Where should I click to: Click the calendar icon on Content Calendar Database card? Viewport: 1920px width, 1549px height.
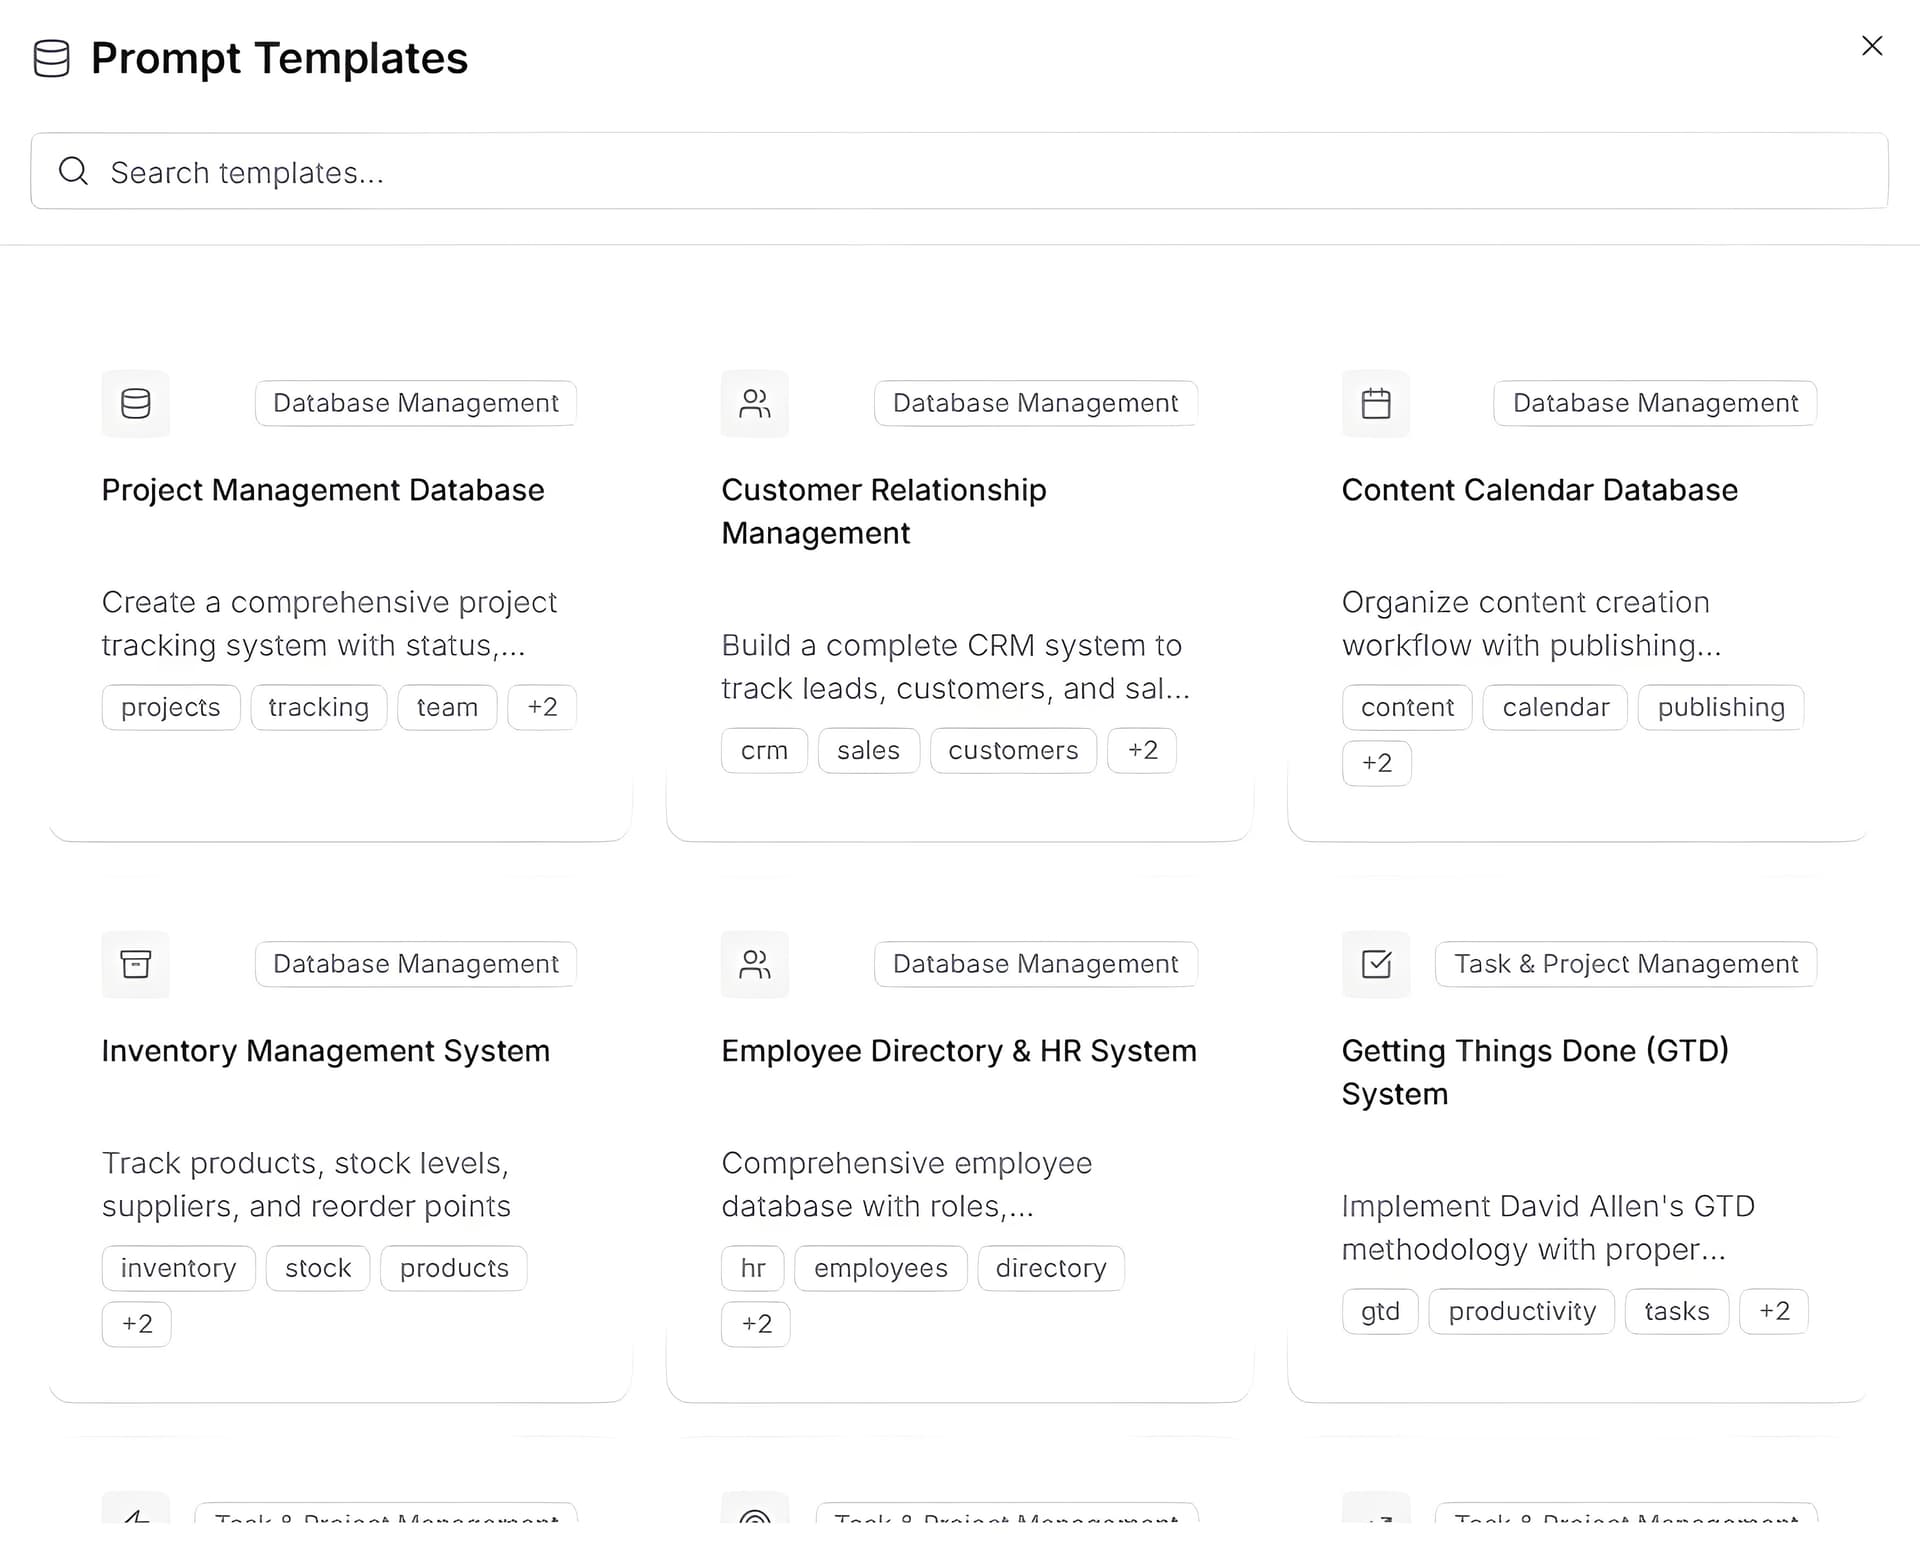pos(1376,404)
